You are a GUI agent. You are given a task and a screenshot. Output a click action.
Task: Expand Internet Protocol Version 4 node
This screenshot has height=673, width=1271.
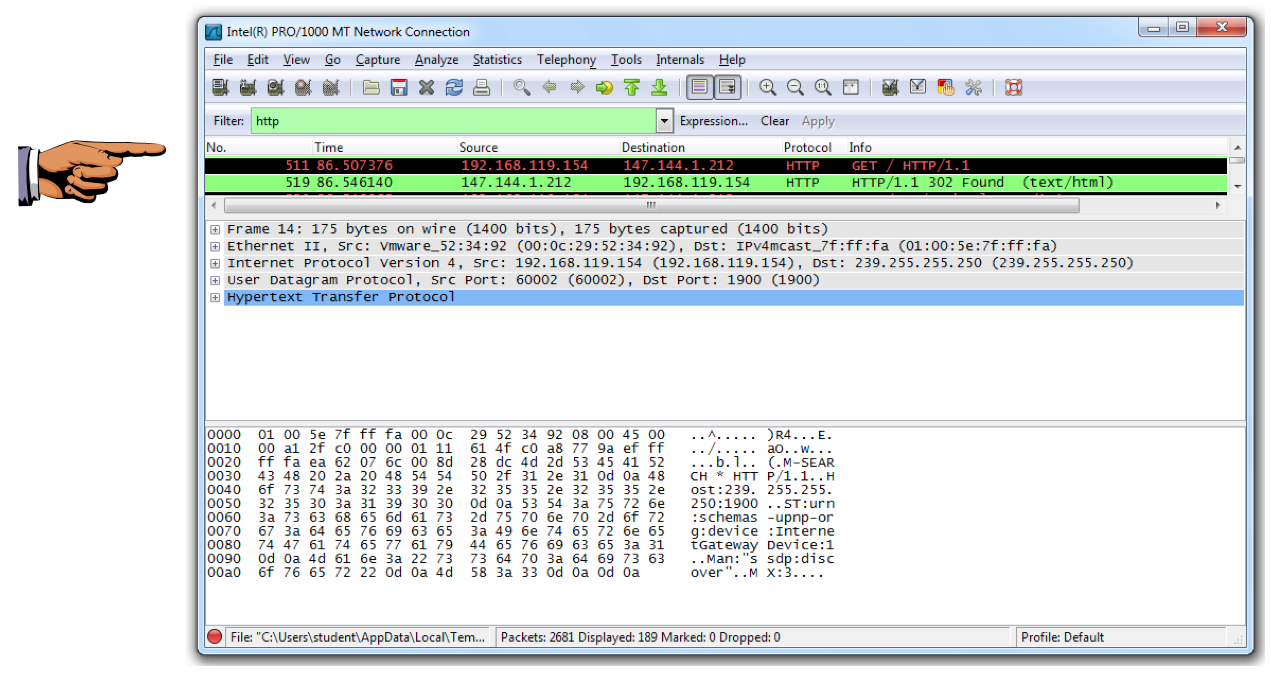tap(215, 263)
